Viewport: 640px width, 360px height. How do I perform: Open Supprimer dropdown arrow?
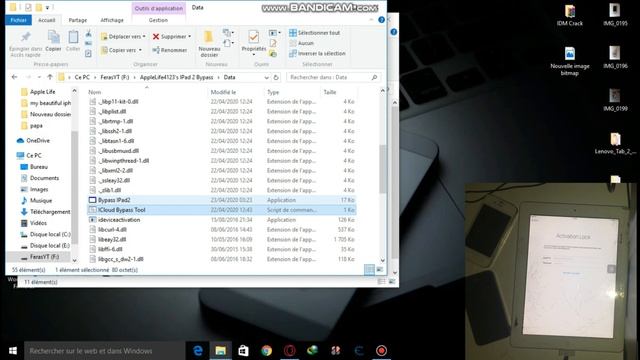189,37
